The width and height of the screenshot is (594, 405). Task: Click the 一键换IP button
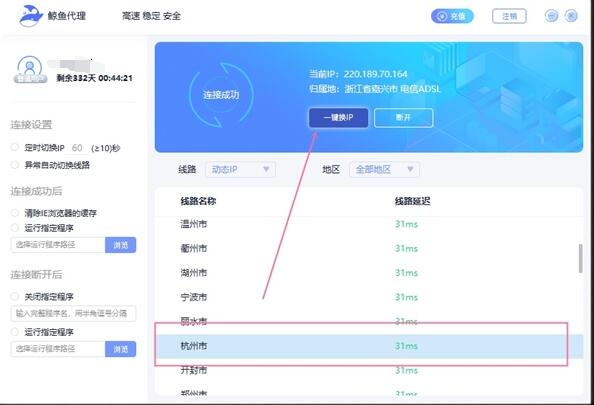coord(338,117)
